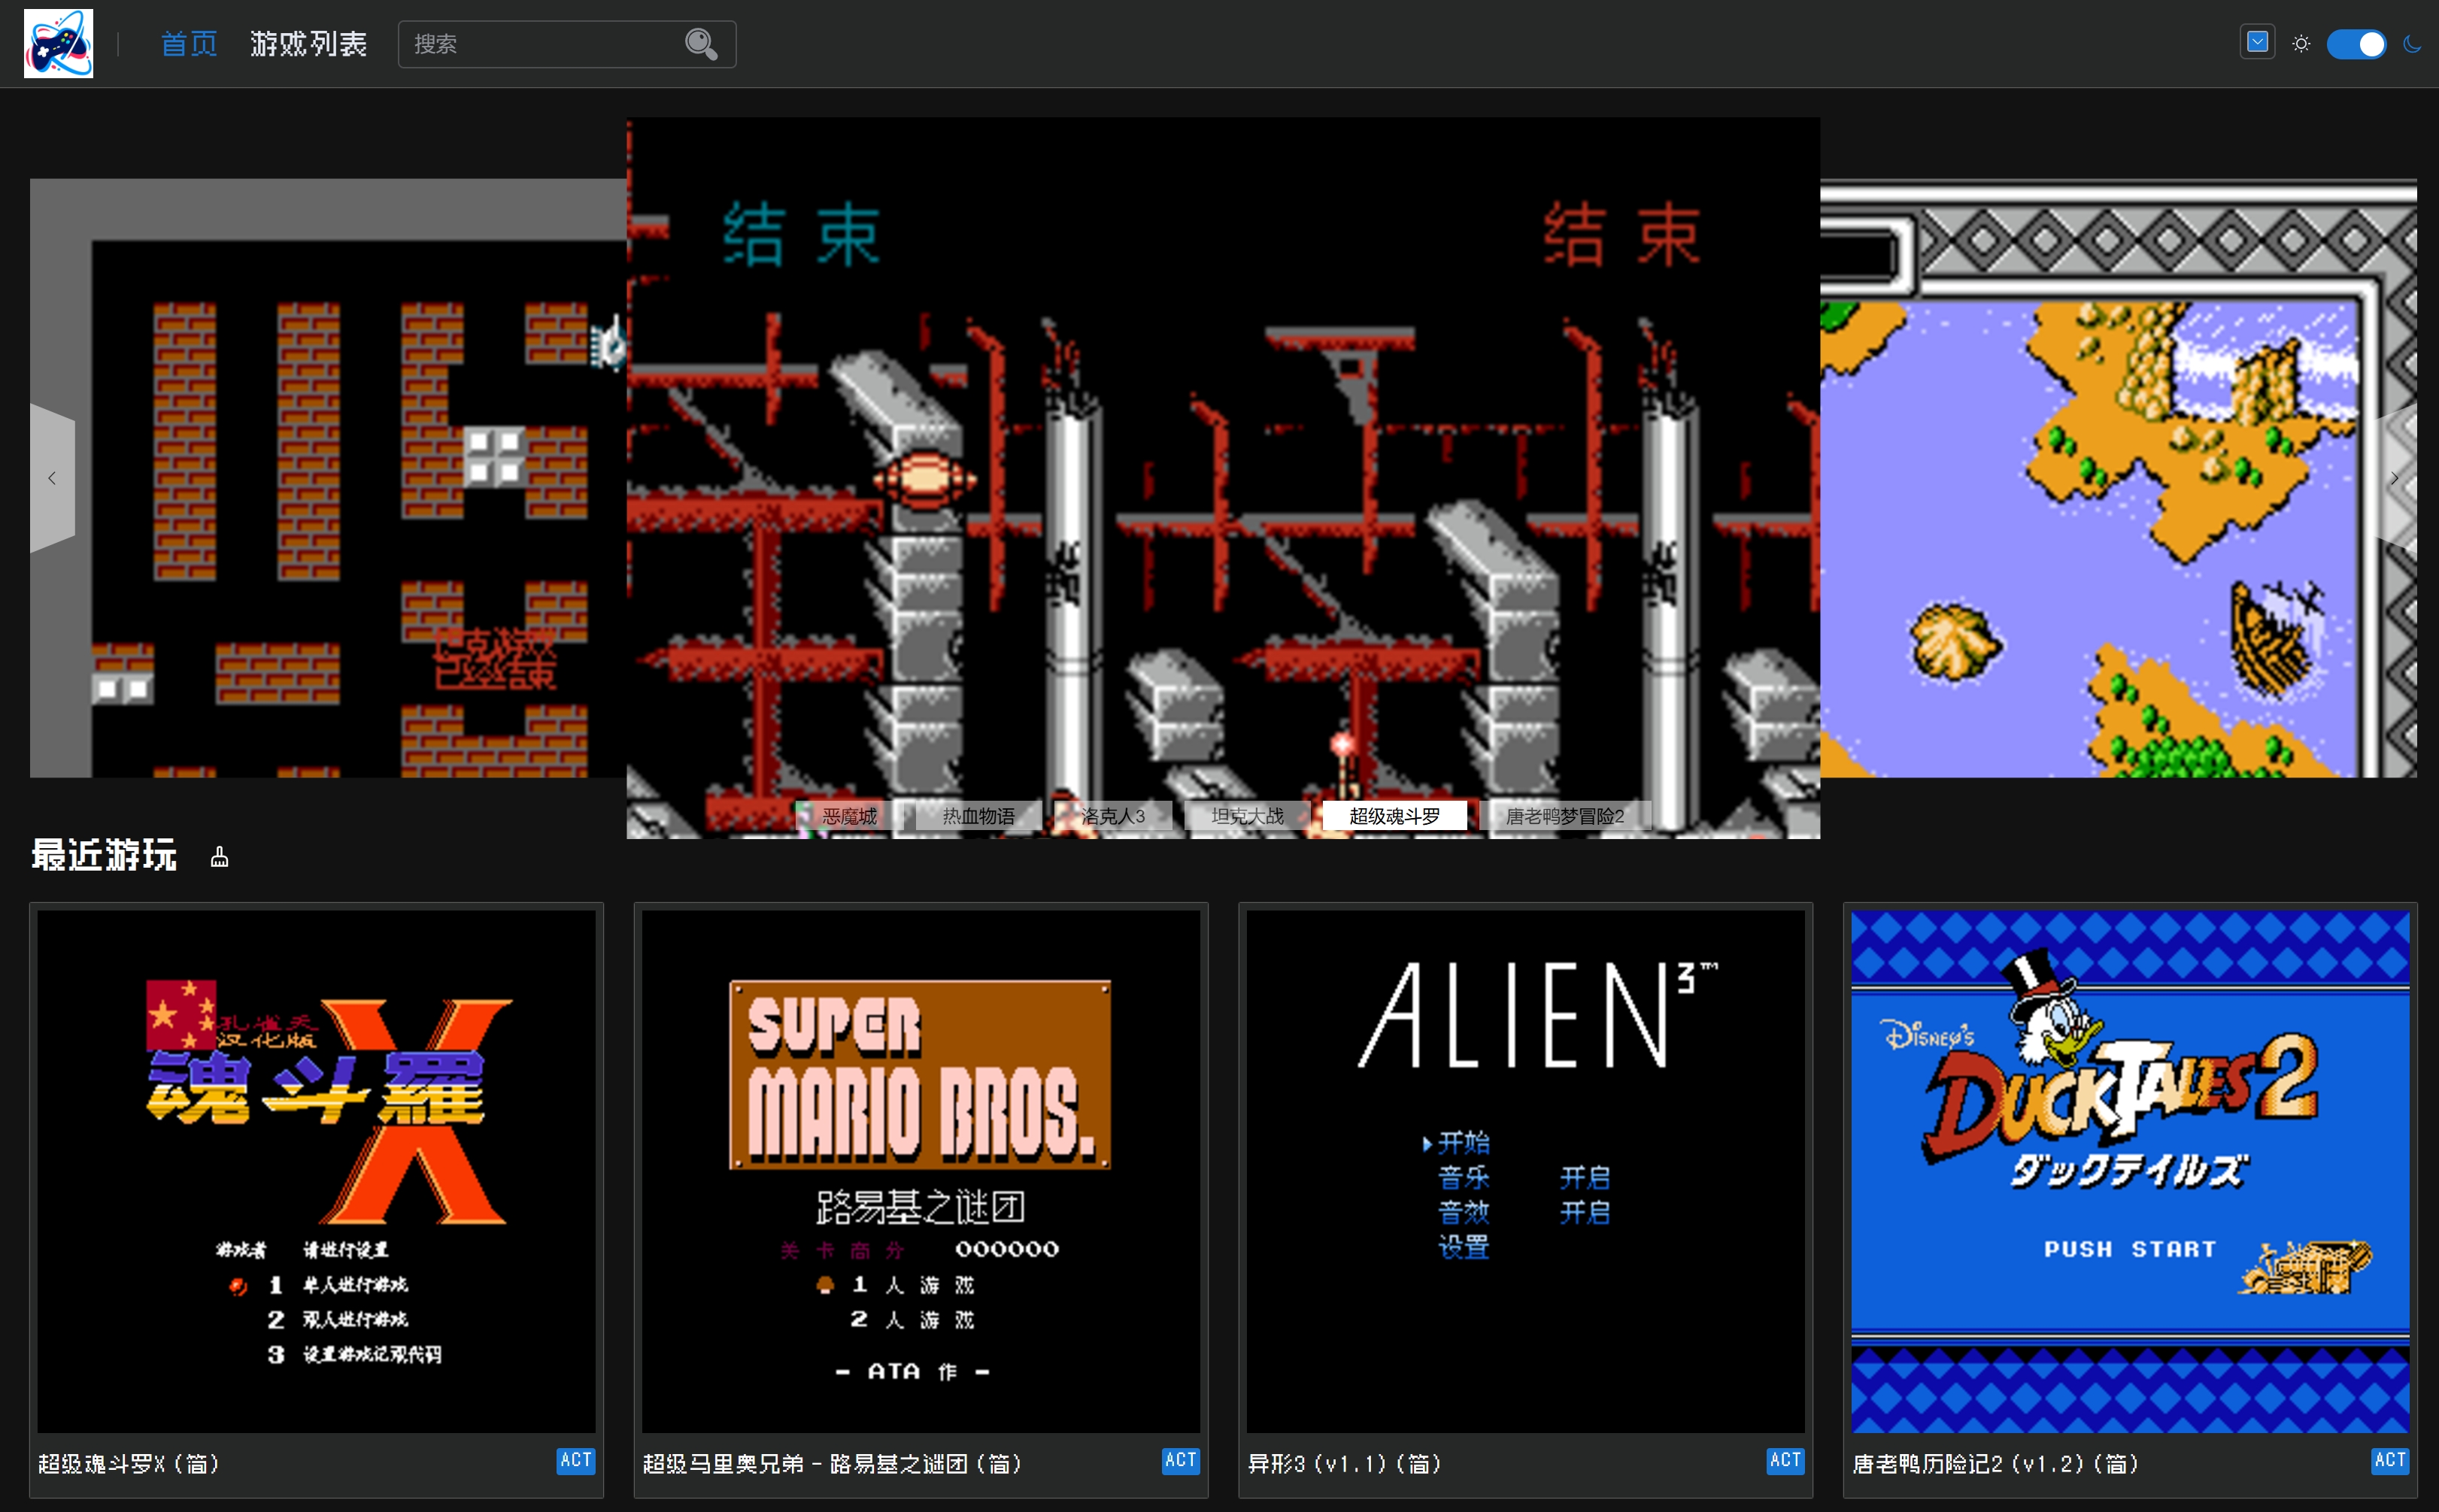Click 超级马里奥兄弟 - 路易基之谜团 title
2439x1512 pixels.
(x=832, y=1463)
